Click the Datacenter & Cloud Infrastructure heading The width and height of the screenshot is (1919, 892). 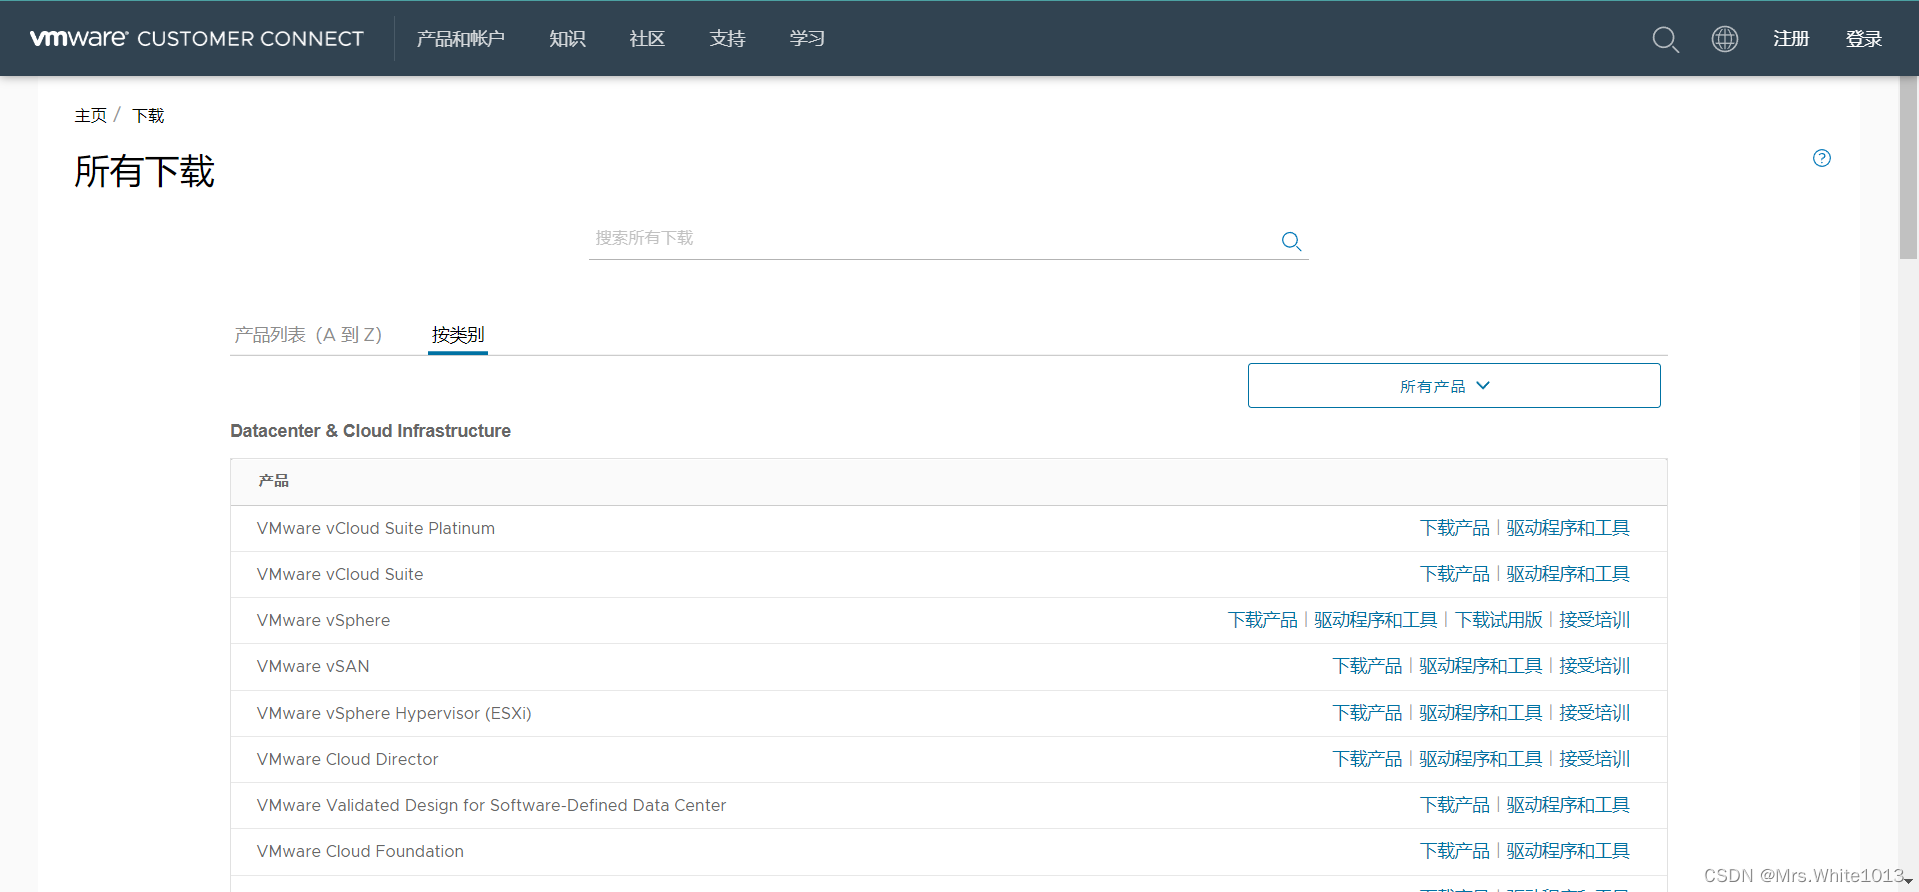pos(370,431)
